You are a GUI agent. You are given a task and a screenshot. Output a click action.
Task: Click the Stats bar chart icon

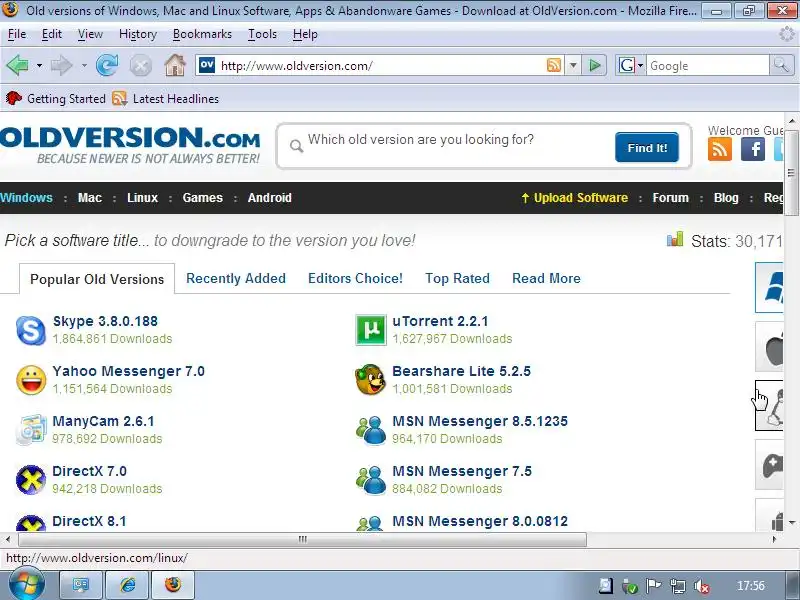coord(674,239)
